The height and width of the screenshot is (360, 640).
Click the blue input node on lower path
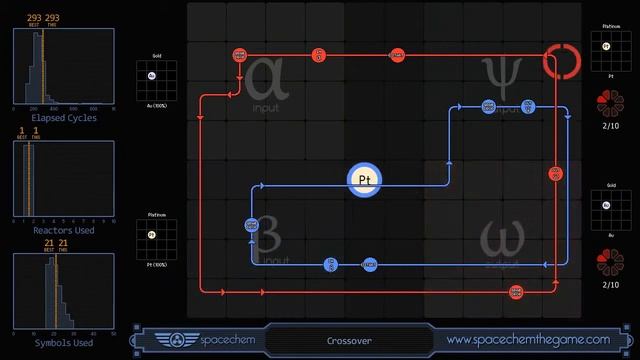[331, 264]
